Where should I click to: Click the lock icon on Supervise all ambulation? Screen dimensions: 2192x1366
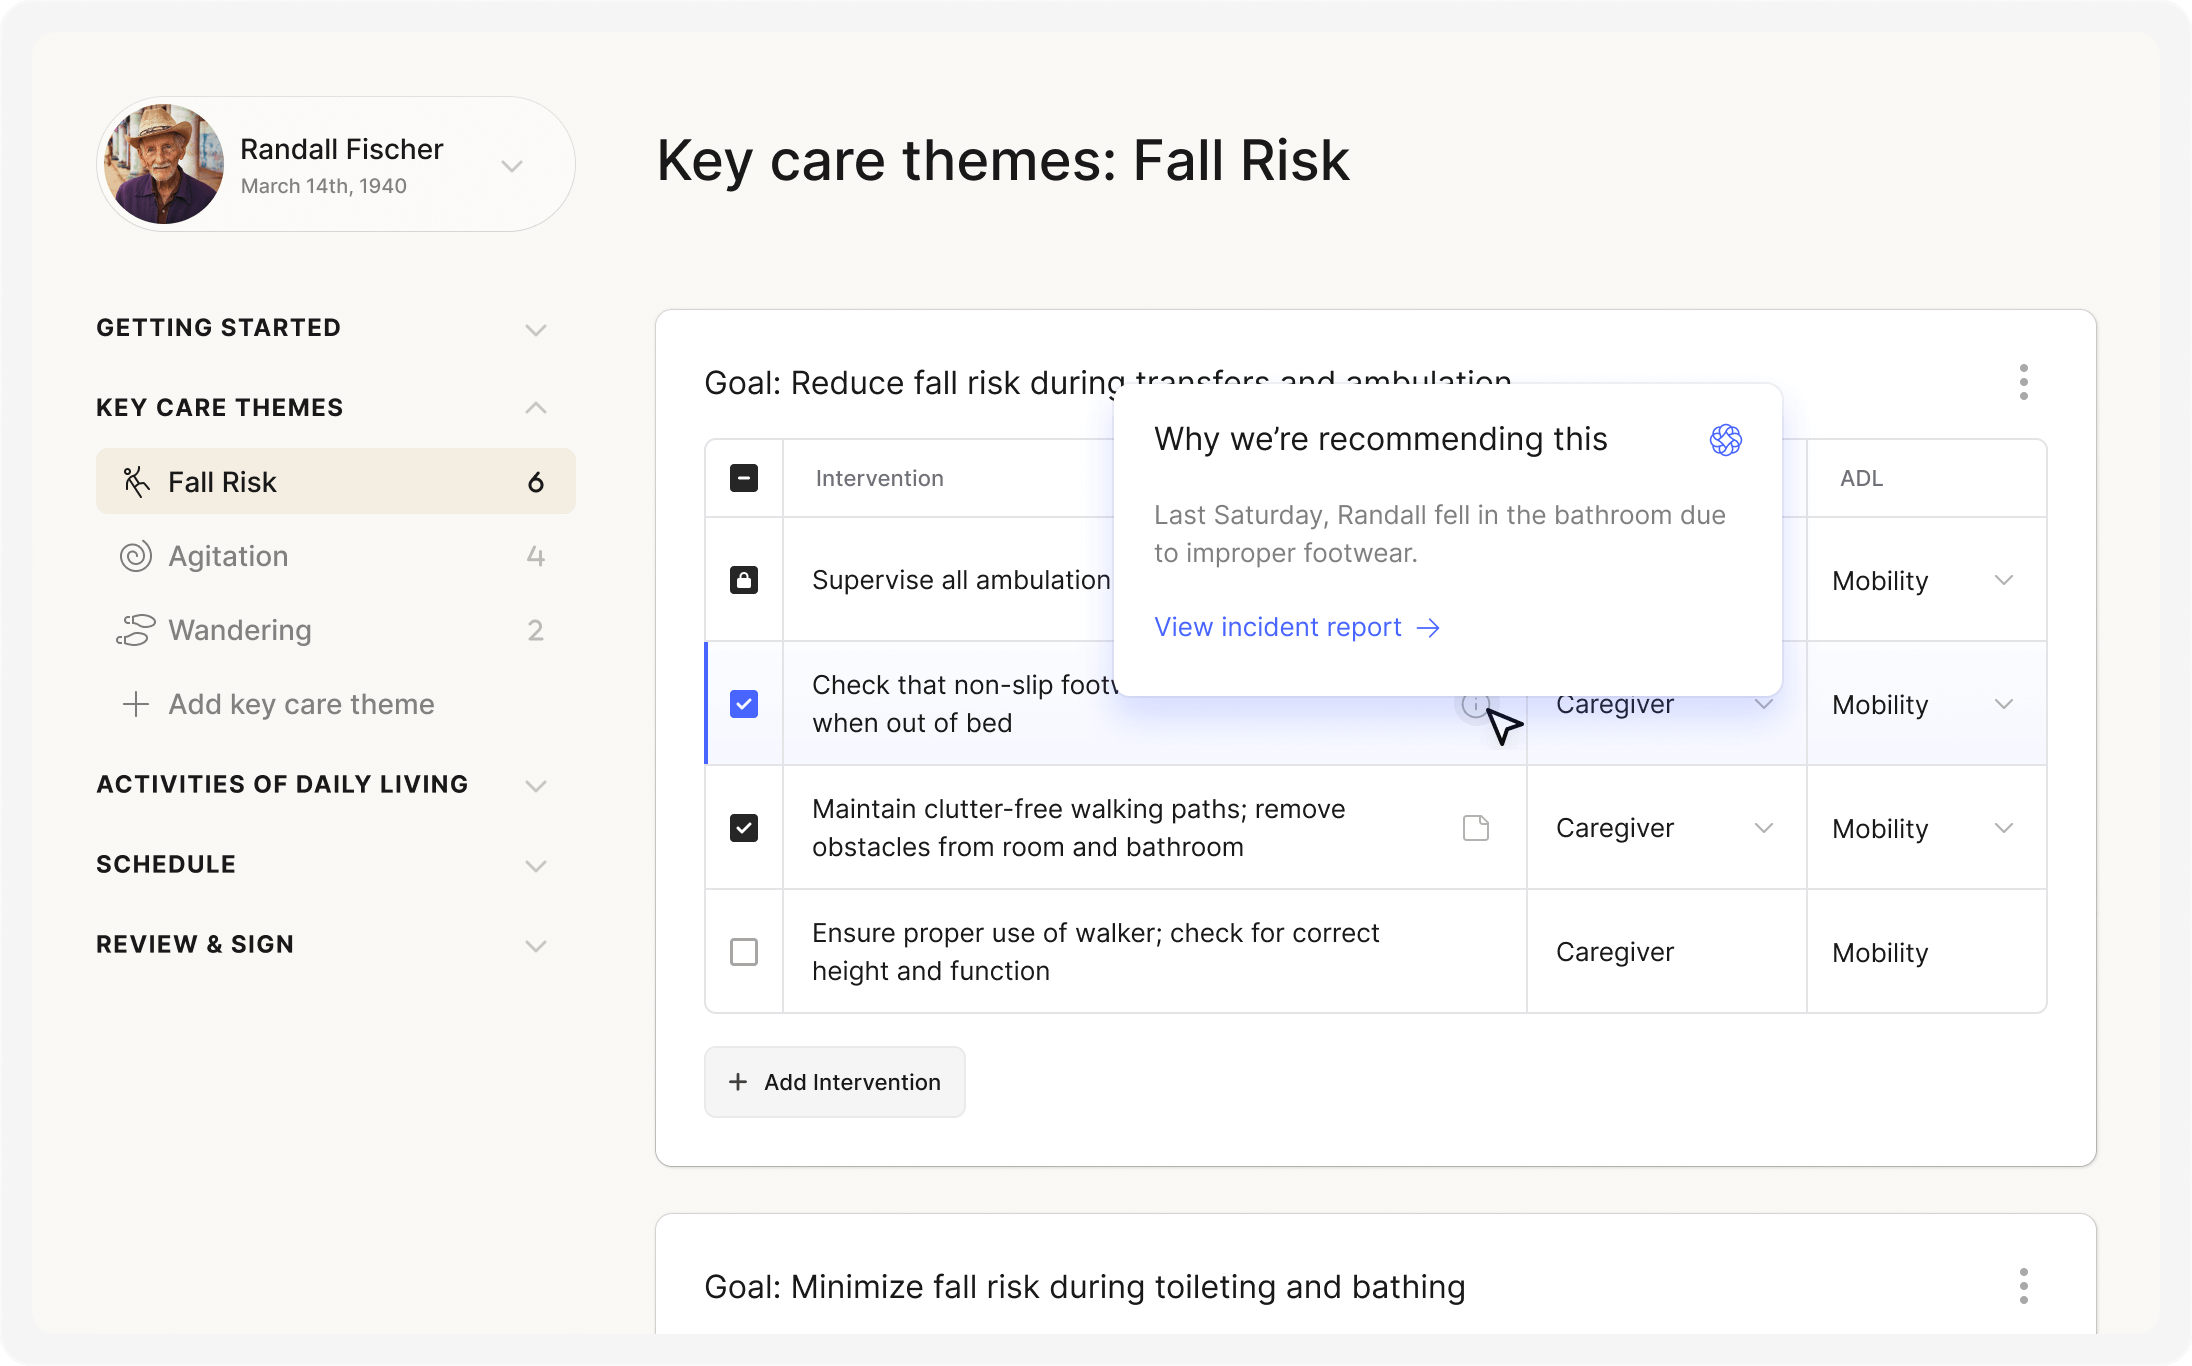tap(744, 580)
